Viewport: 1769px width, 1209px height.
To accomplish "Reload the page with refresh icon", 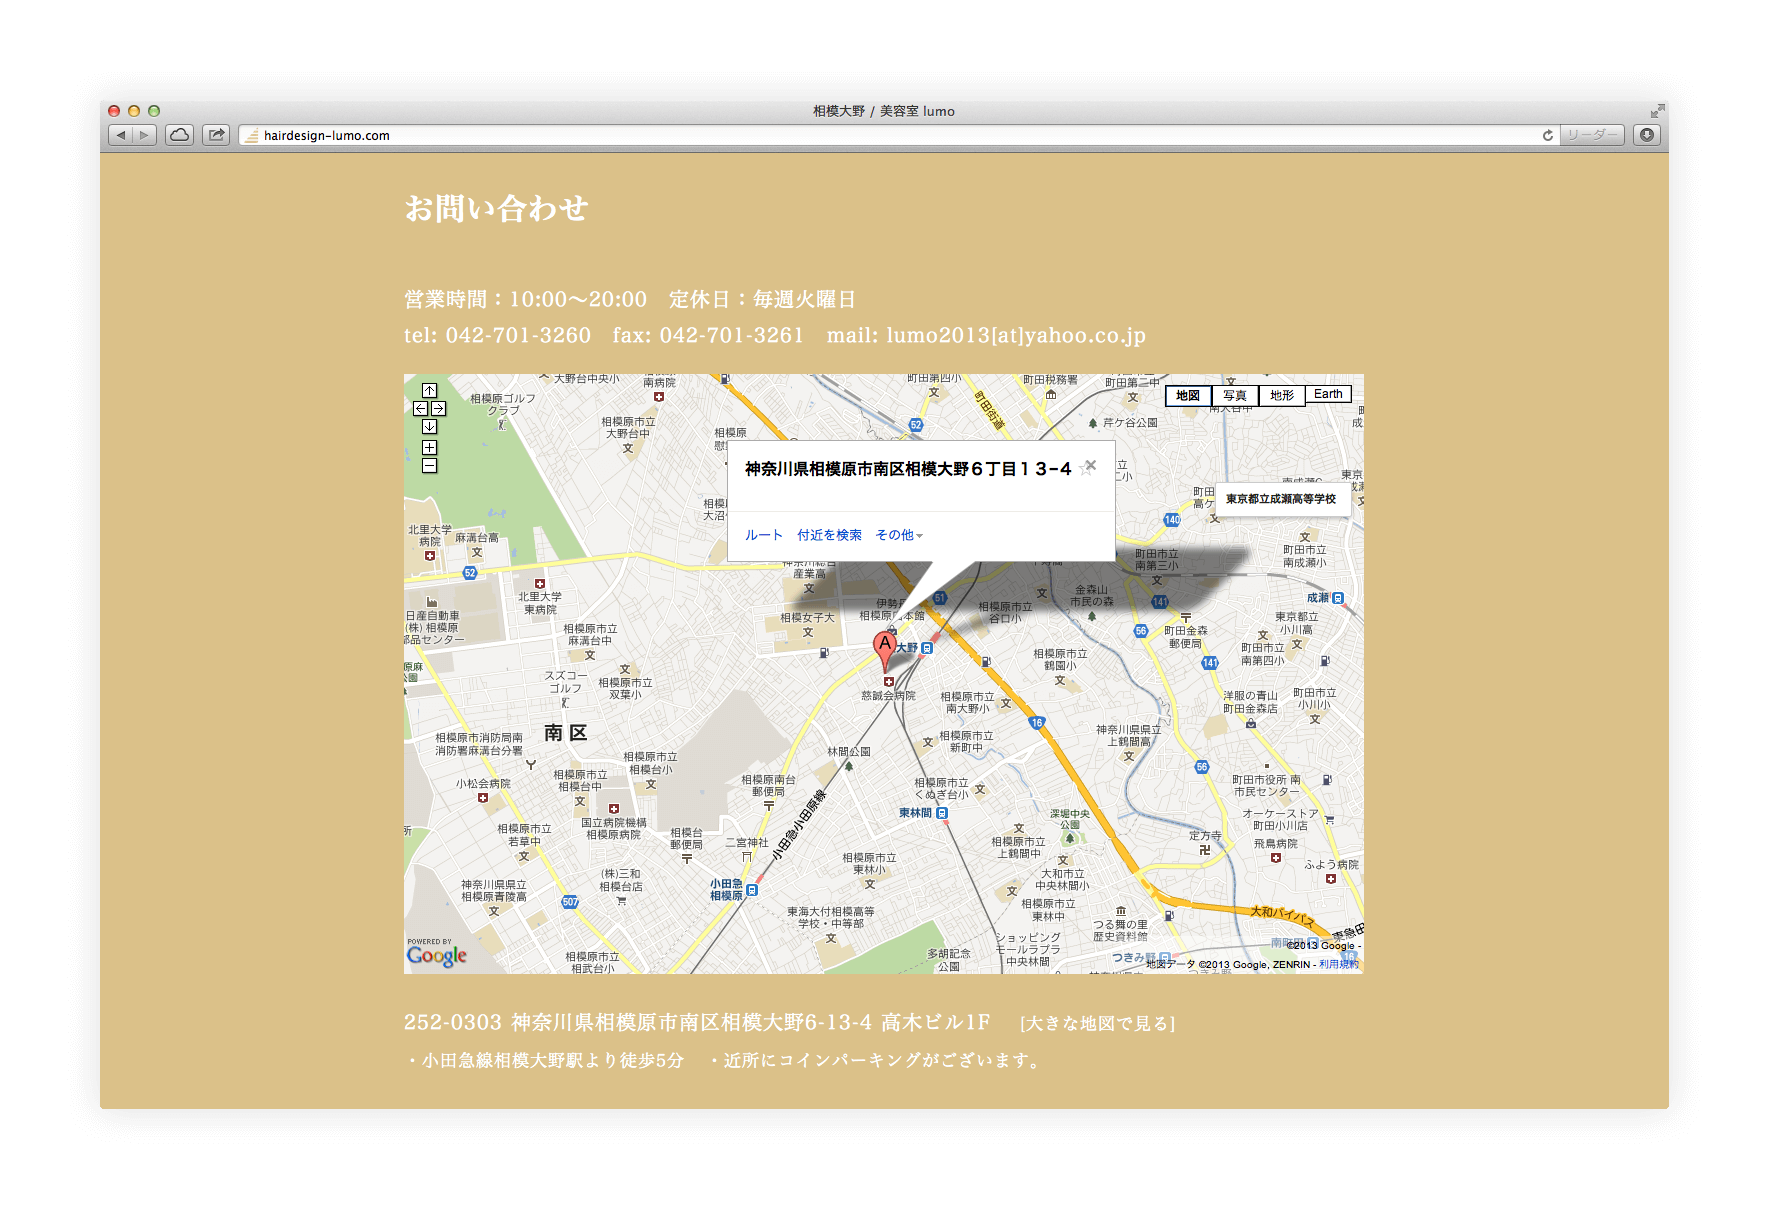I will coord(1547,135).
